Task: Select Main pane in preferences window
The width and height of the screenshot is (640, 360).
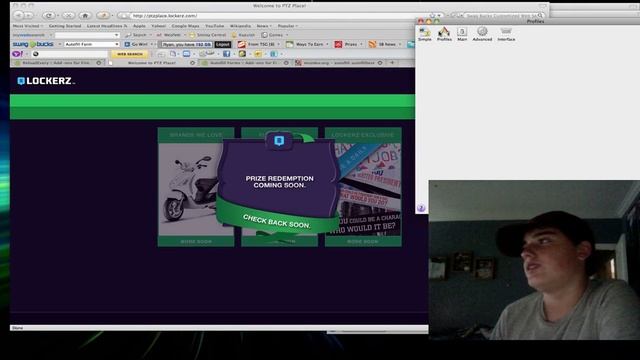Action: 462,33
